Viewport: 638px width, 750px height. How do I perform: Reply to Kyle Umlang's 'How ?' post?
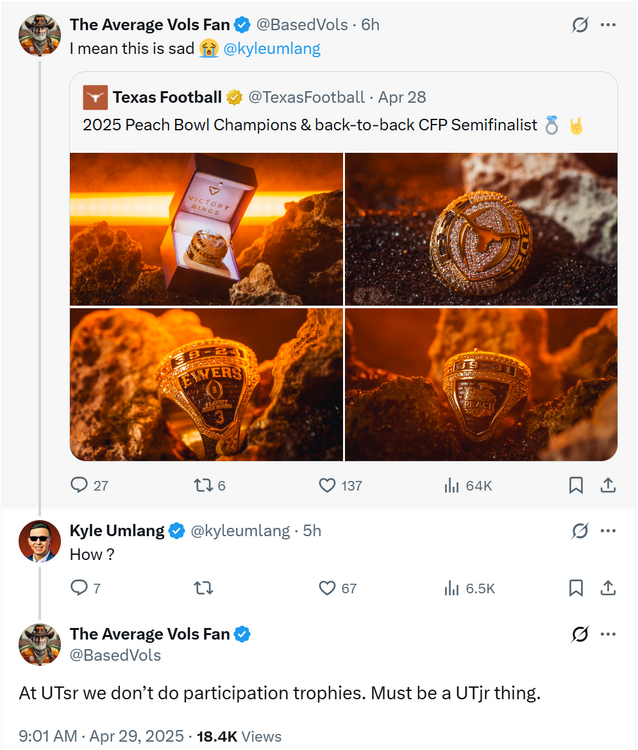coord(79,588)
